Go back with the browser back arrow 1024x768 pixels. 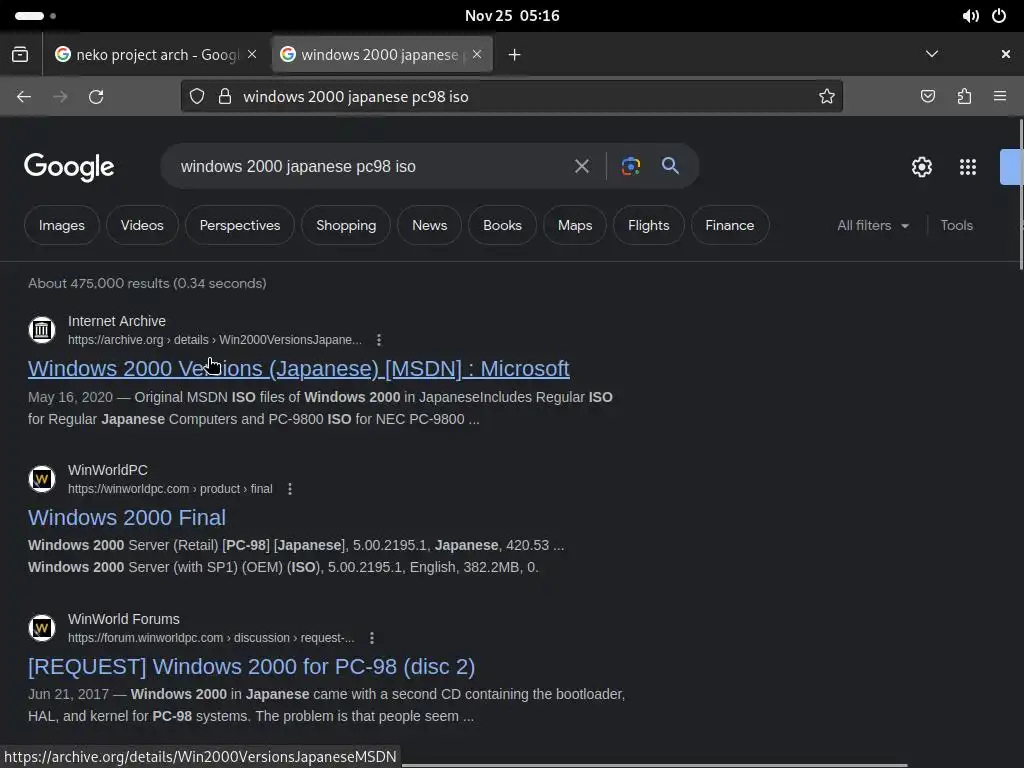(24, 97)
